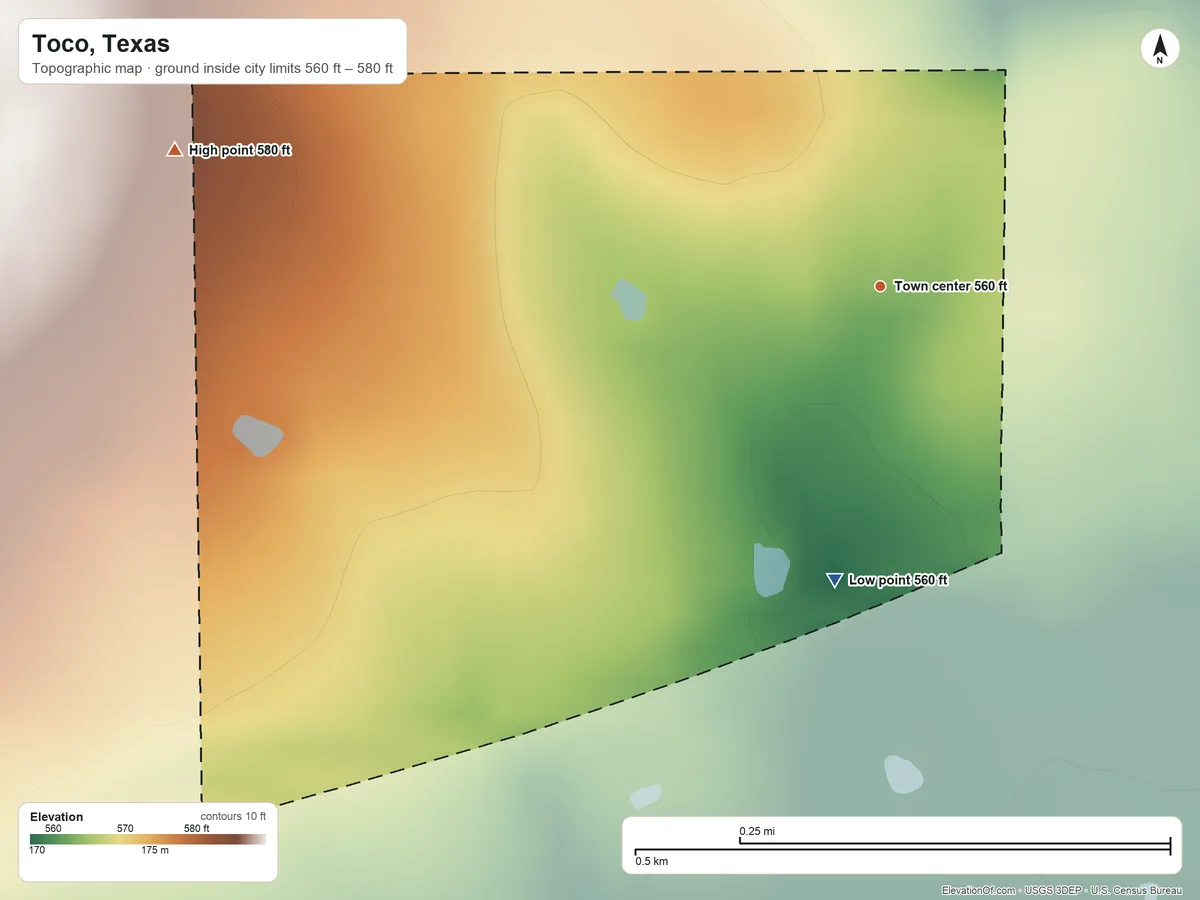Click the '170' meter legend tick label
The image size is (1200, 900).
tap(37, 850)
